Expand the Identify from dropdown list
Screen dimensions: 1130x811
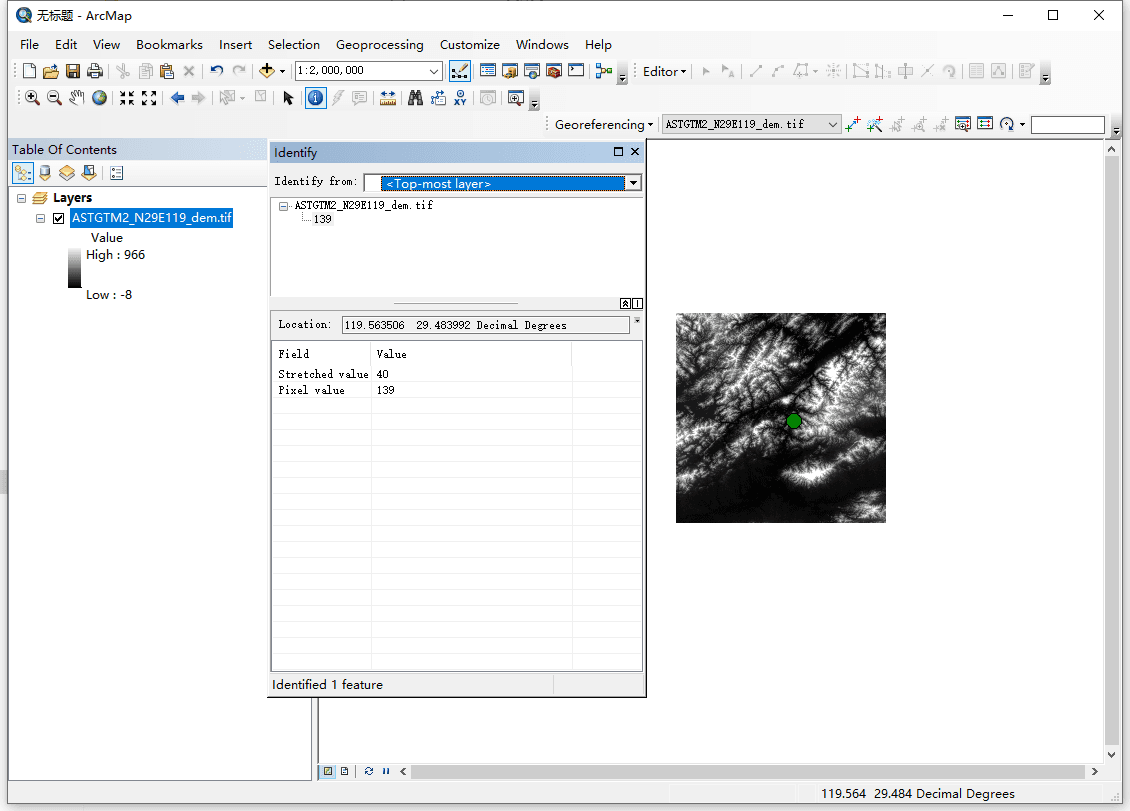pyautogui.click(x=632, y=183)
